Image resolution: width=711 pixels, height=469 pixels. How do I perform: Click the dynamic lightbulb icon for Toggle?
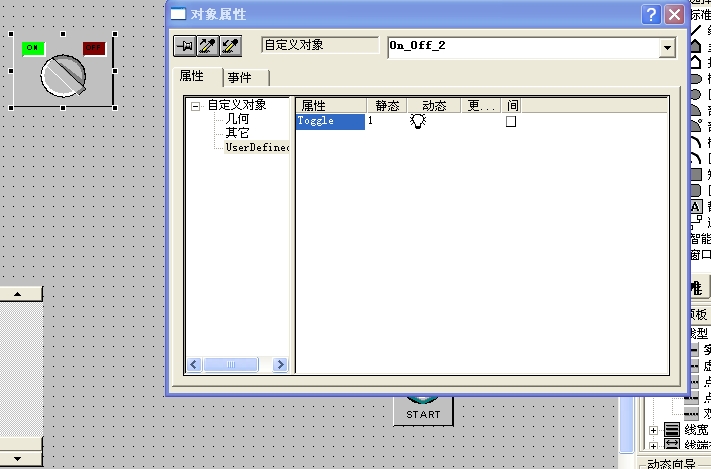pyautogui.click(x=418, y=121)
